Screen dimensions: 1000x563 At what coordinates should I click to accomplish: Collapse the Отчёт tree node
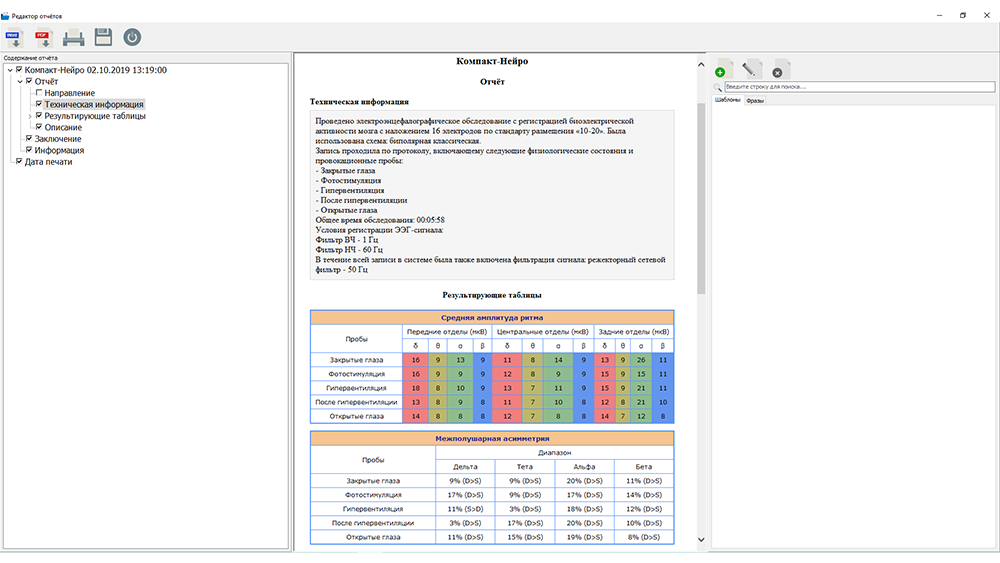coord(19,82)
